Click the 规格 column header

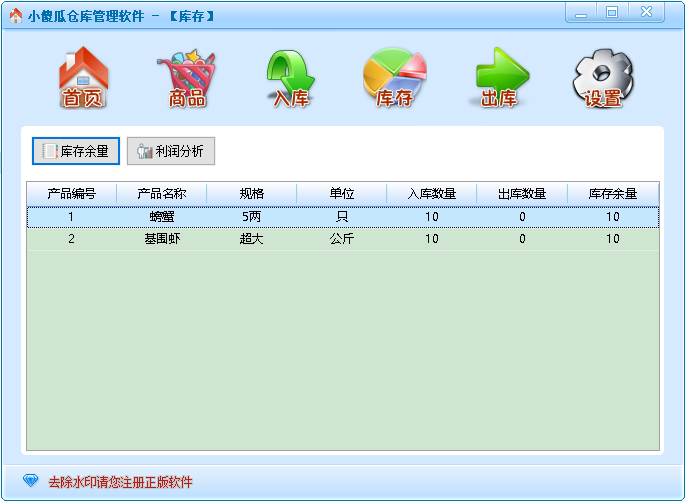point(251,194)
